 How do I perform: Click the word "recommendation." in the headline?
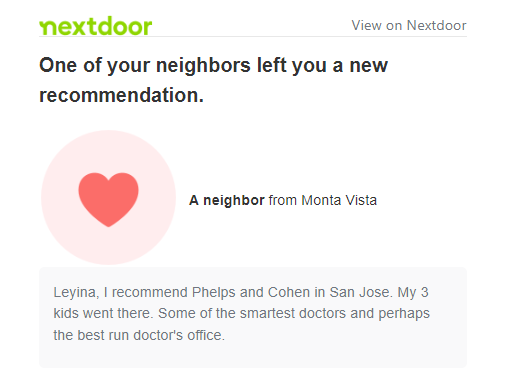[x=121, y=95]
